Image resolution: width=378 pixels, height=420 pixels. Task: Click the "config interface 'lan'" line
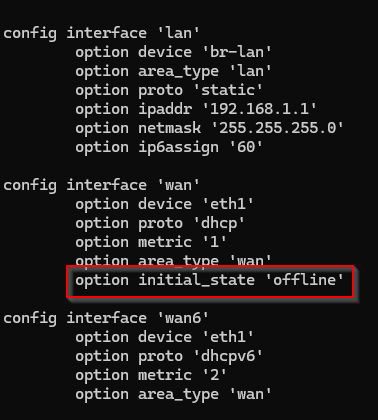[102, 34]
